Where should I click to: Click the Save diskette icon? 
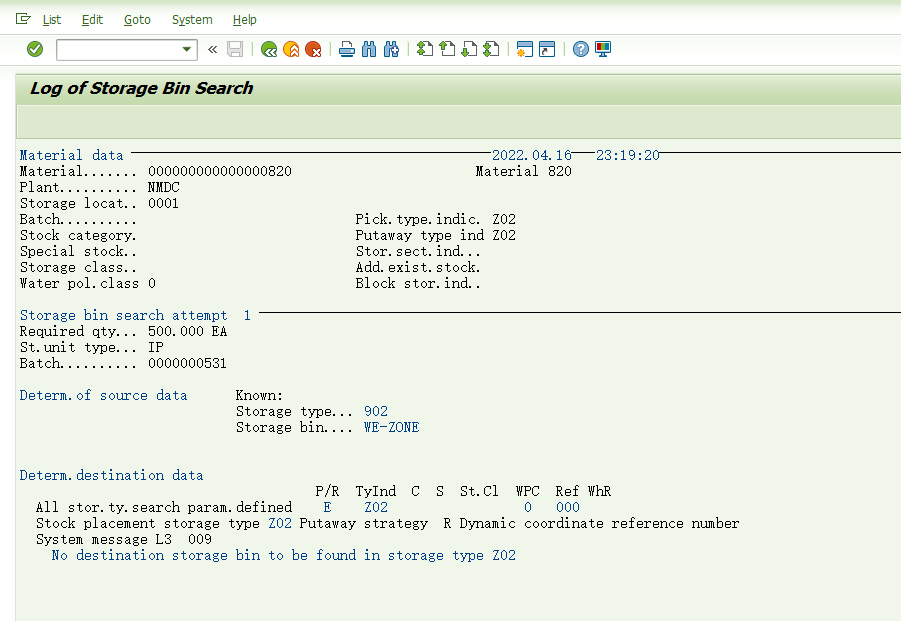235,49
